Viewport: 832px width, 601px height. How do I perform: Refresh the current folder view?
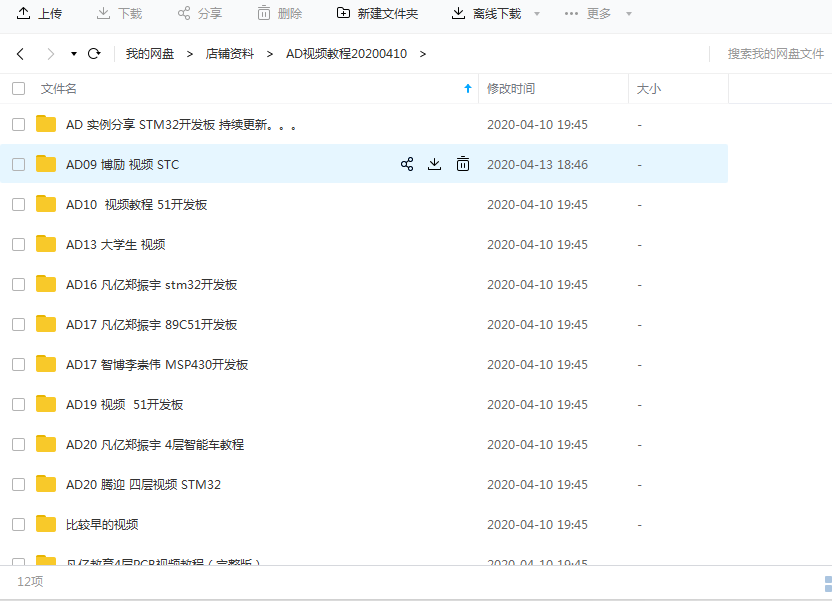tap(94, 55)
